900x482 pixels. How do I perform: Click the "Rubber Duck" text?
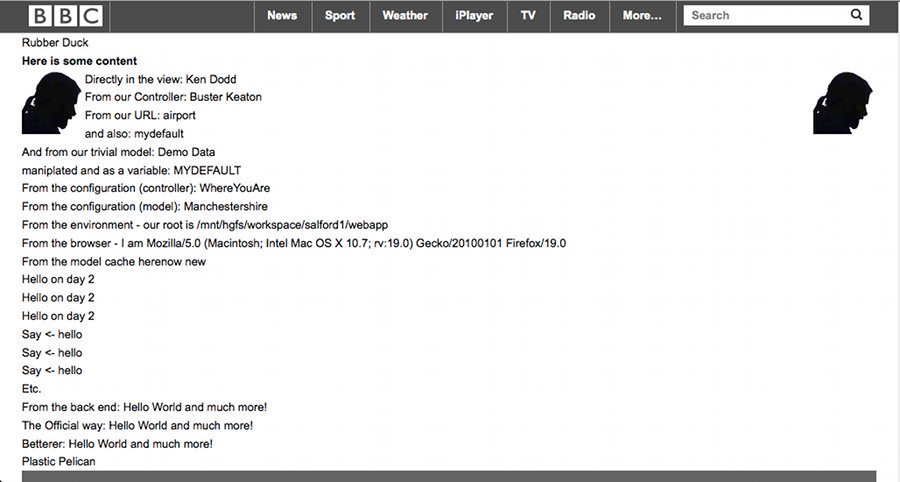click(55, 43)
